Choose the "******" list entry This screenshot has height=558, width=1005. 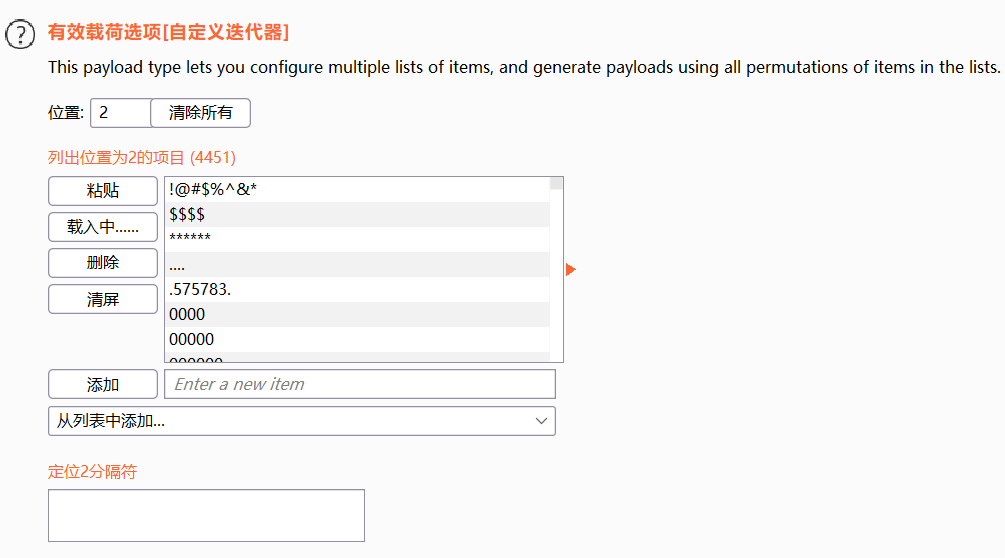[x=357, y=240]
